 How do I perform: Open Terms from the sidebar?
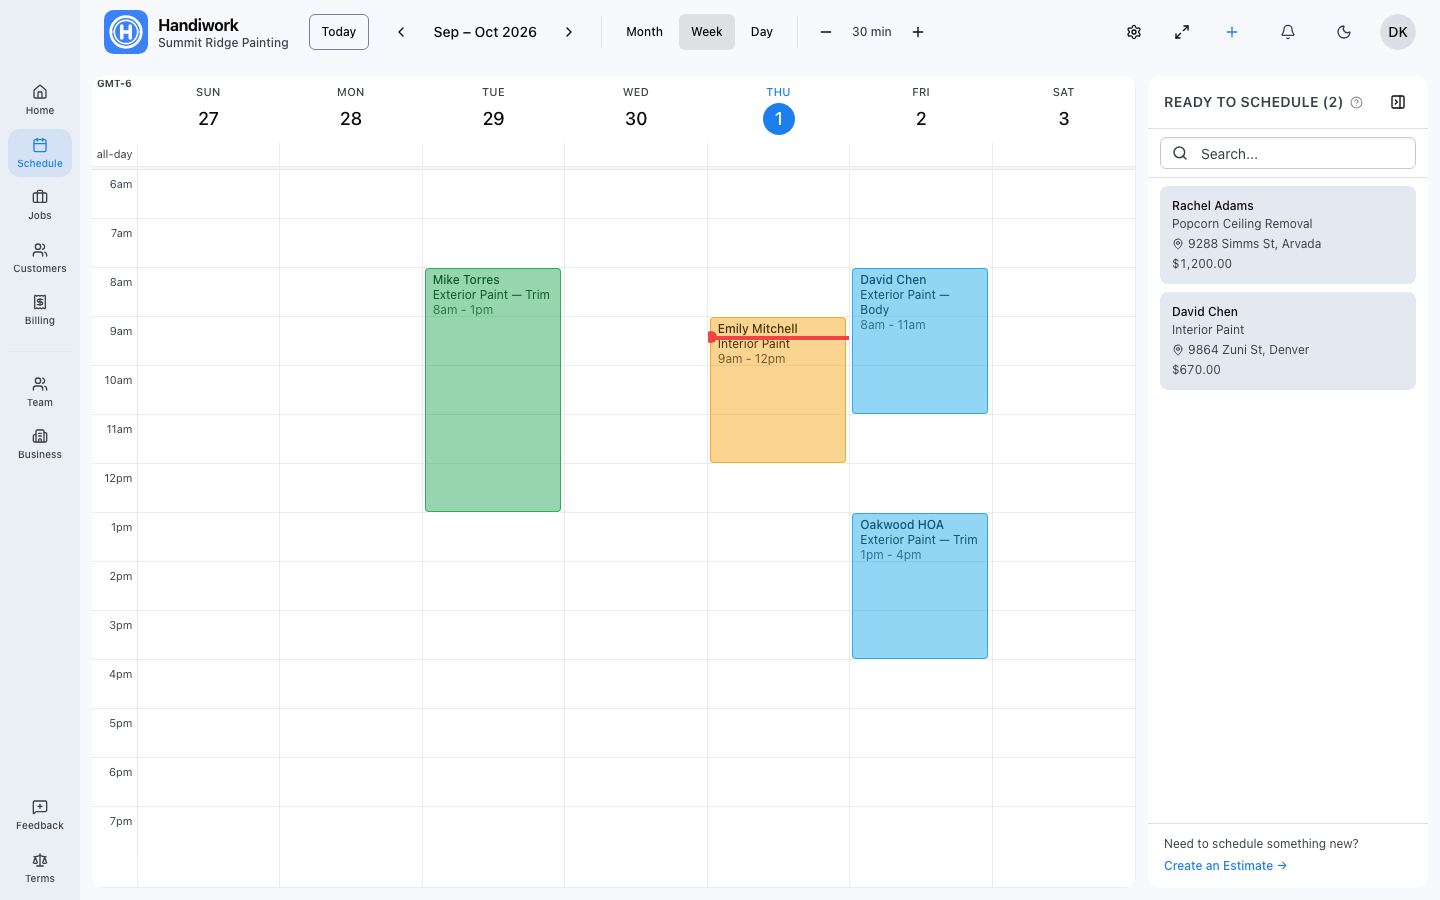40,868
